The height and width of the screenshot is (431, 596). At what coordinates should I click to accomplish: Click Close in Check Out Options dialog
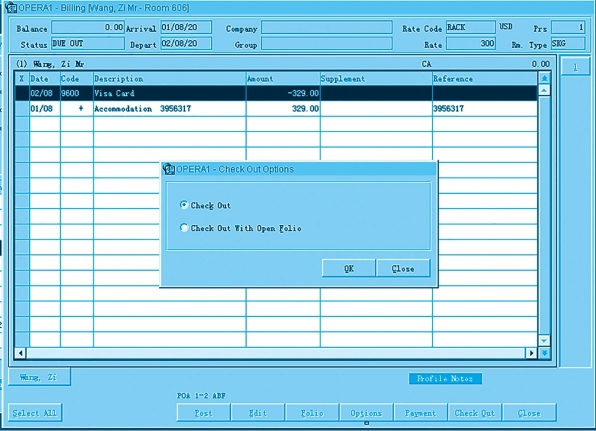403,268
